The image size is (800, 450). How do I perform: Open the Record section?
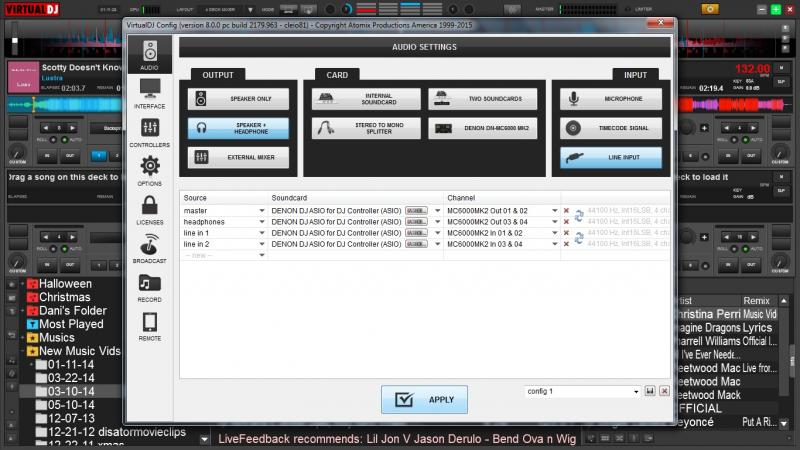tap(149, 287)
